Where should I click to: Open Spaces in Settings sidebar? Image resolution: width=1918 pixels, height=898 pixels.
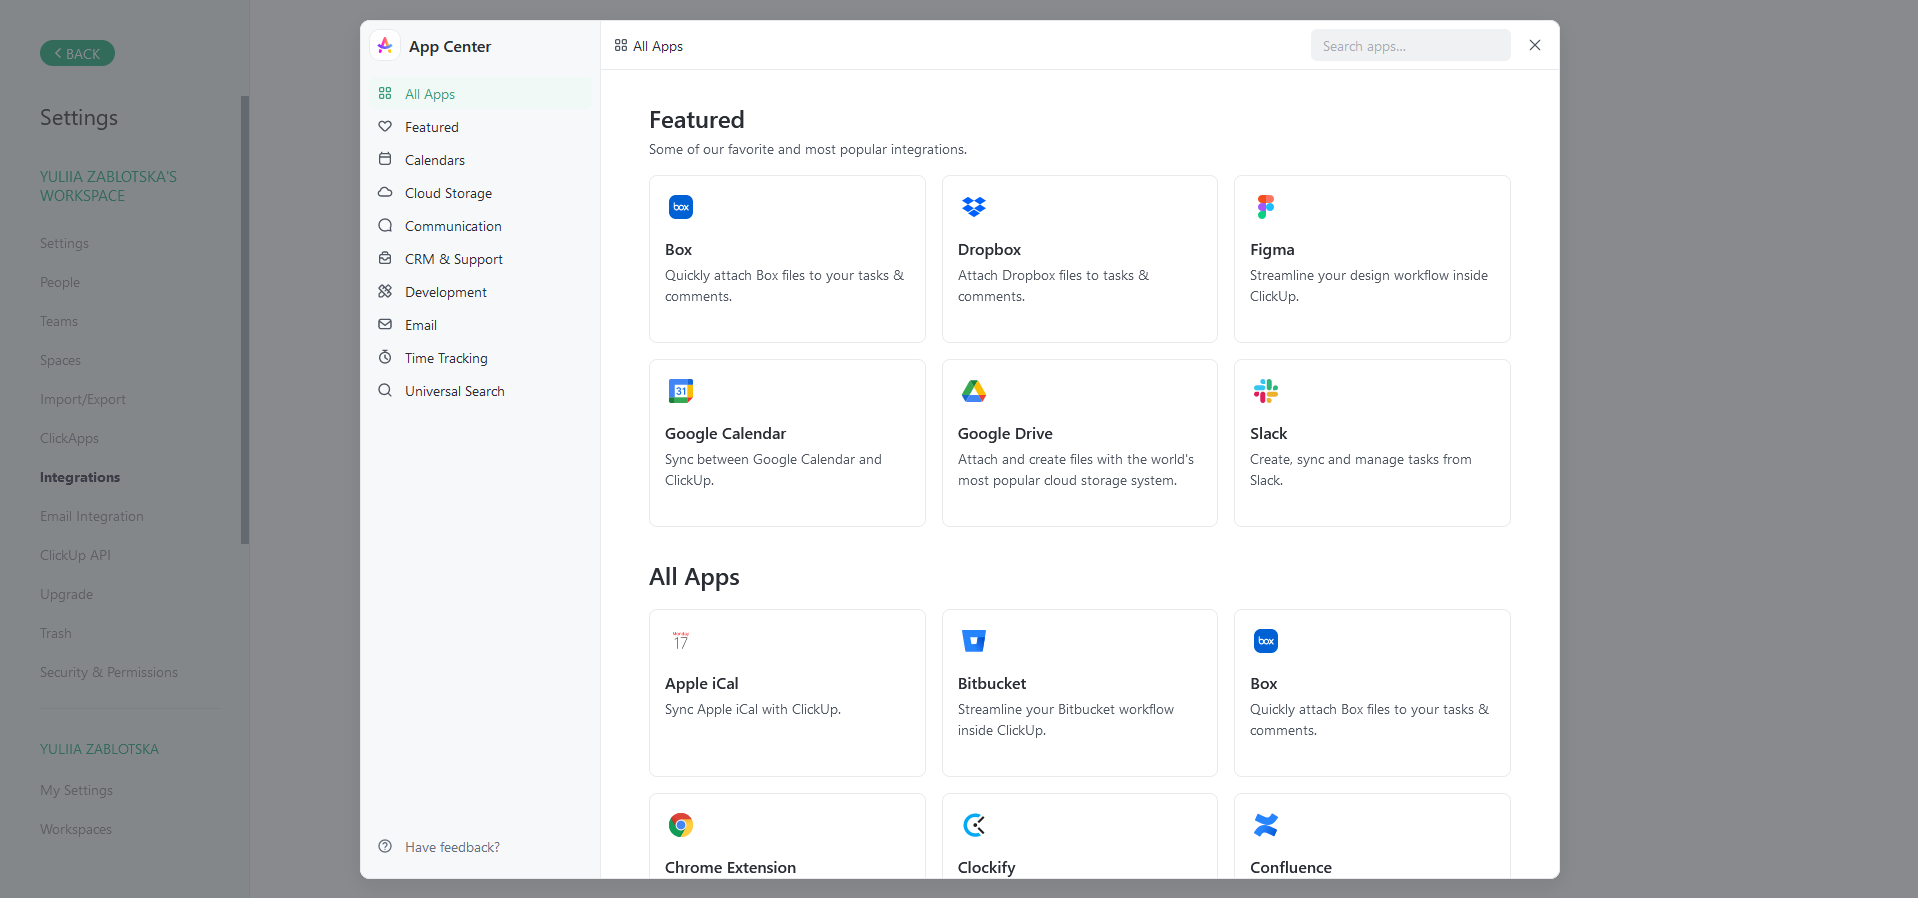60,360
